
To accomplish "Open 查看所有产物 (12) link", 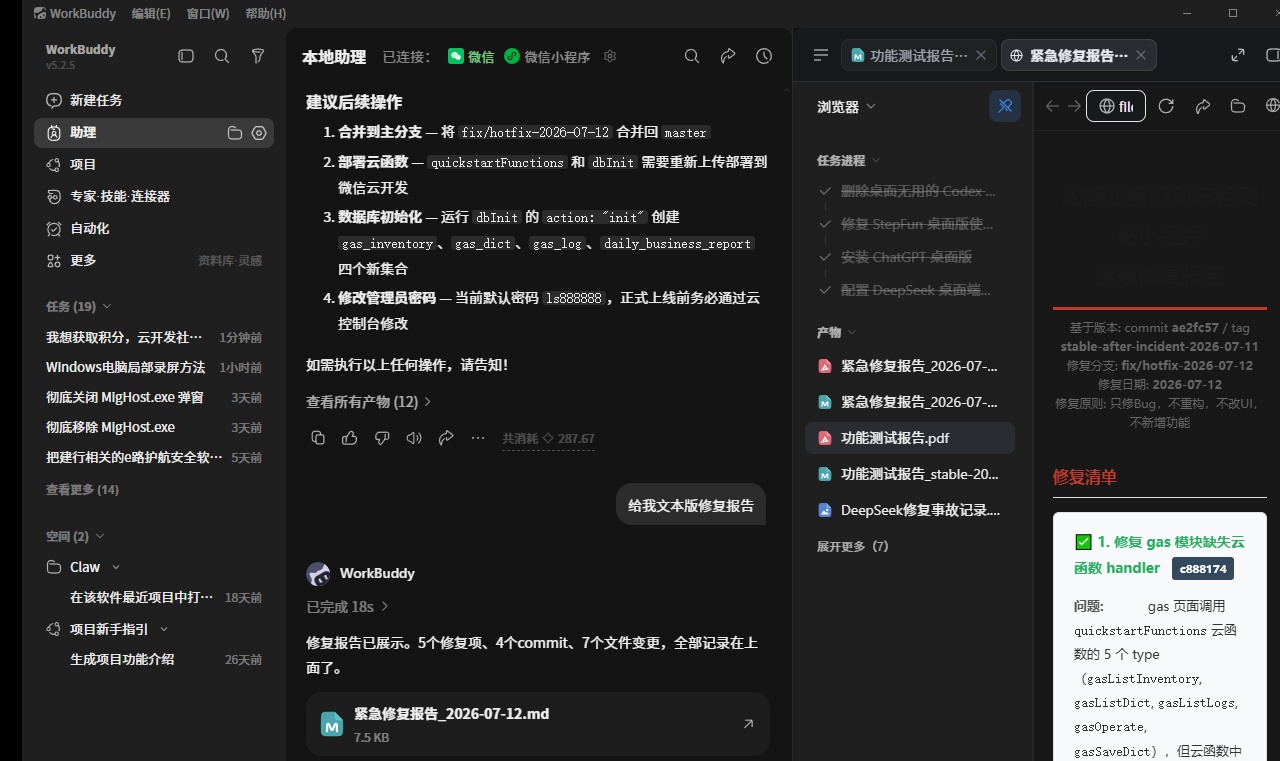I will 369,401.
